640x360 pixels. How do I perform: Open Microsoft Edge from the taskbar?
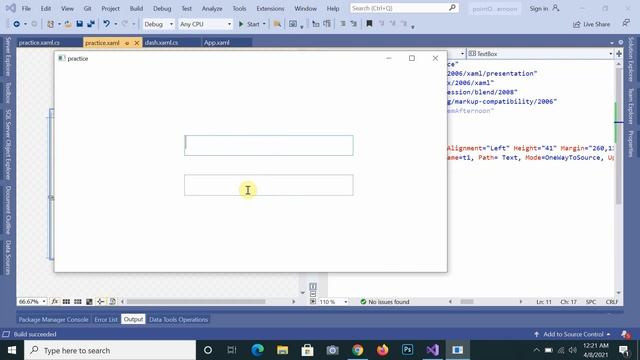click(258, 350)
